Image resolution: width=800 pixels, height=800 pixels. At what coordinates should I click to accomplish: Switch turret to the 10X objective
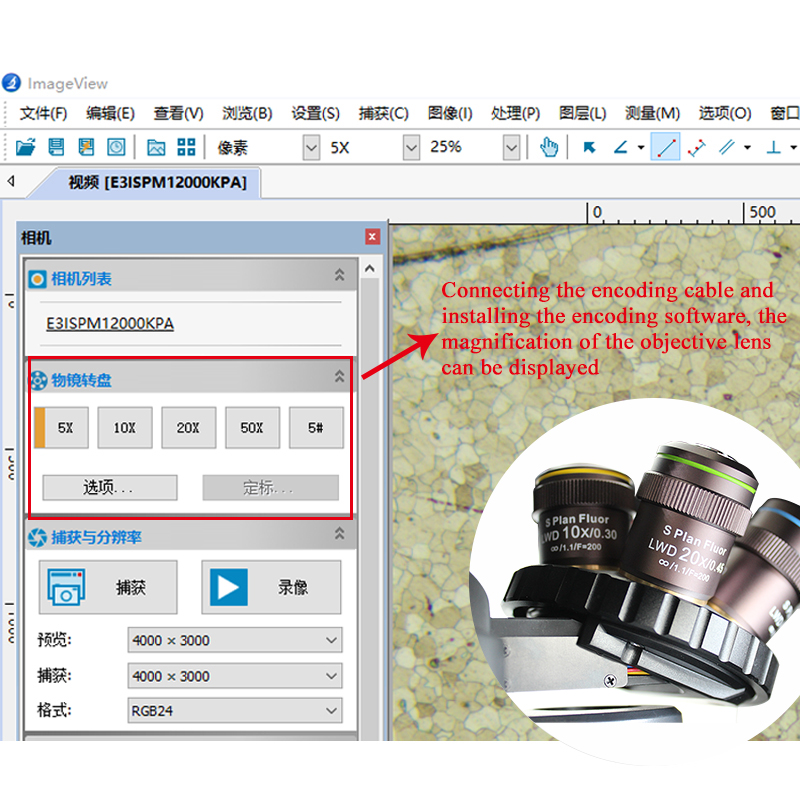click(125, 428)
